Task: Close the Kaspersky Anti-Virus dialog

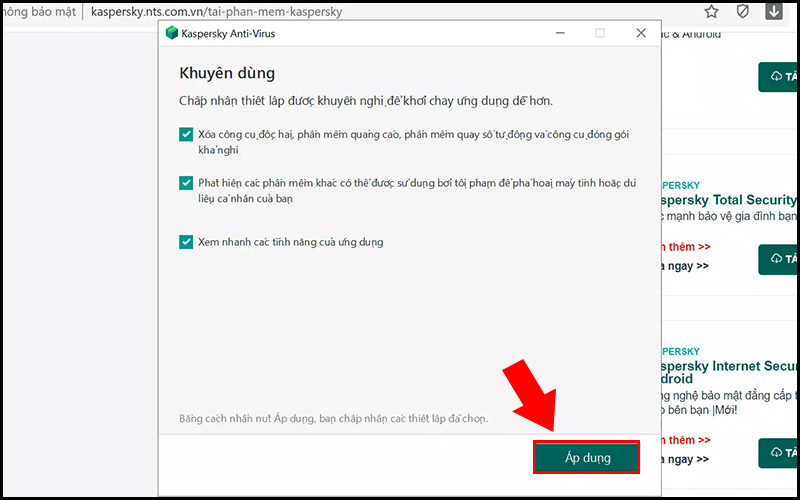Action: [641, 33]
